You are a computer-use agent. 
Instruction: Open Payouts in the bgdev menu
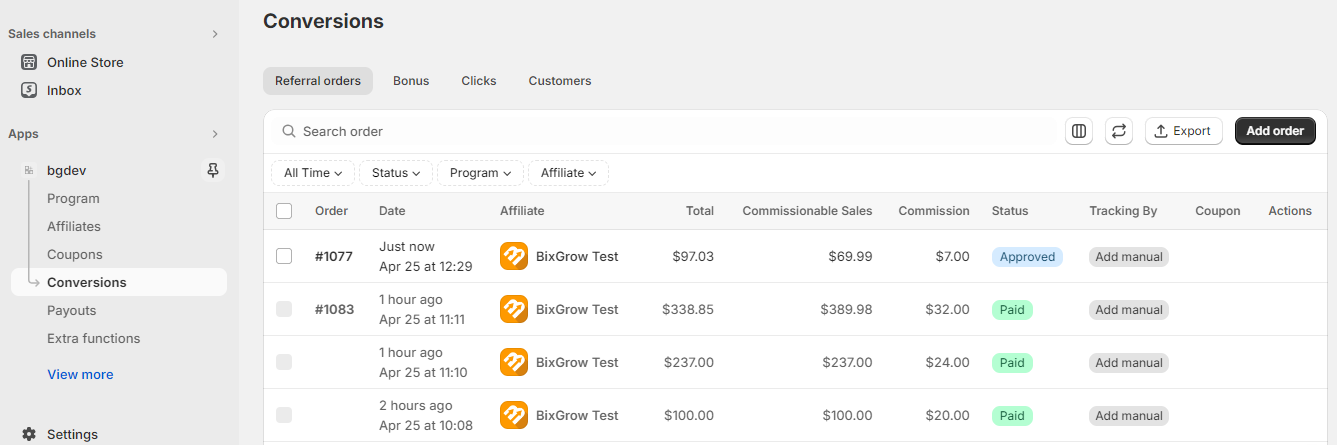[72, 310]
